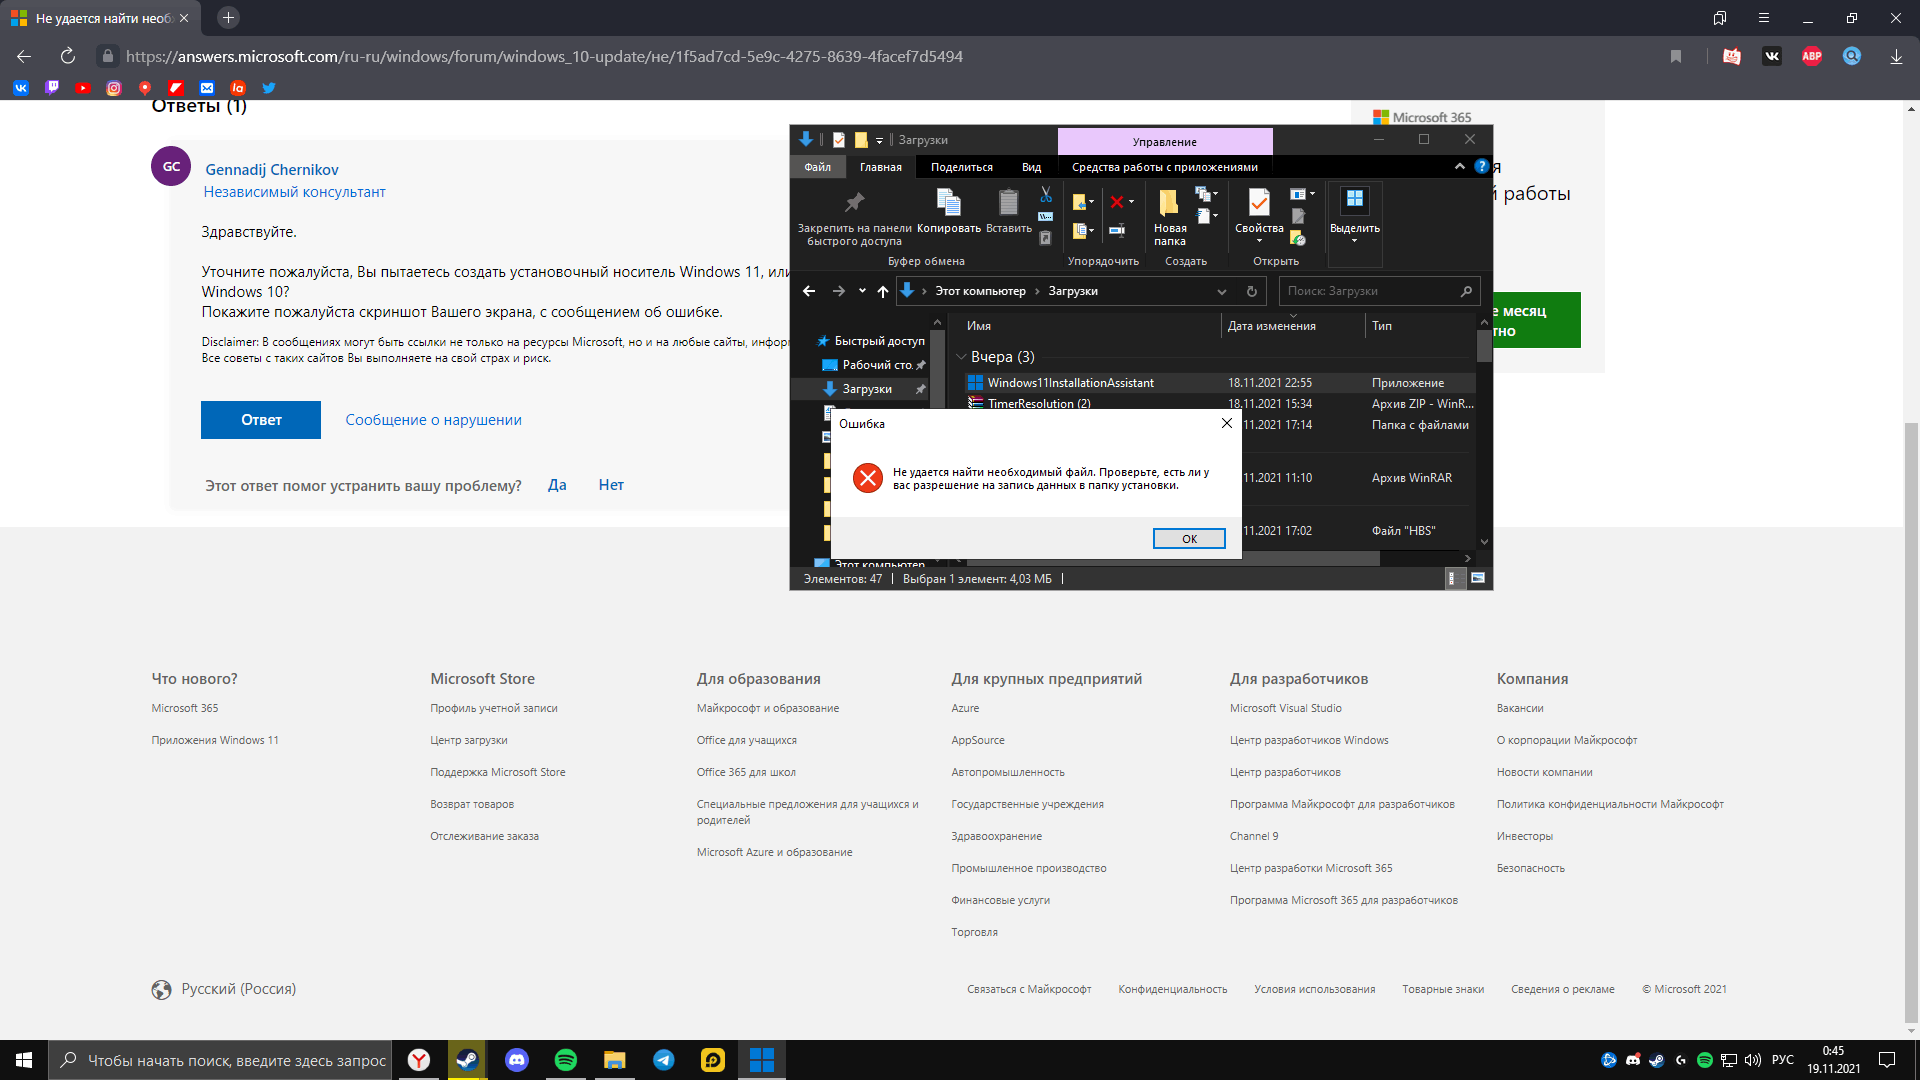The image size is (1920, 1080).
Task: Click ABP adblock extension icon
Action: click(1811, 56)
